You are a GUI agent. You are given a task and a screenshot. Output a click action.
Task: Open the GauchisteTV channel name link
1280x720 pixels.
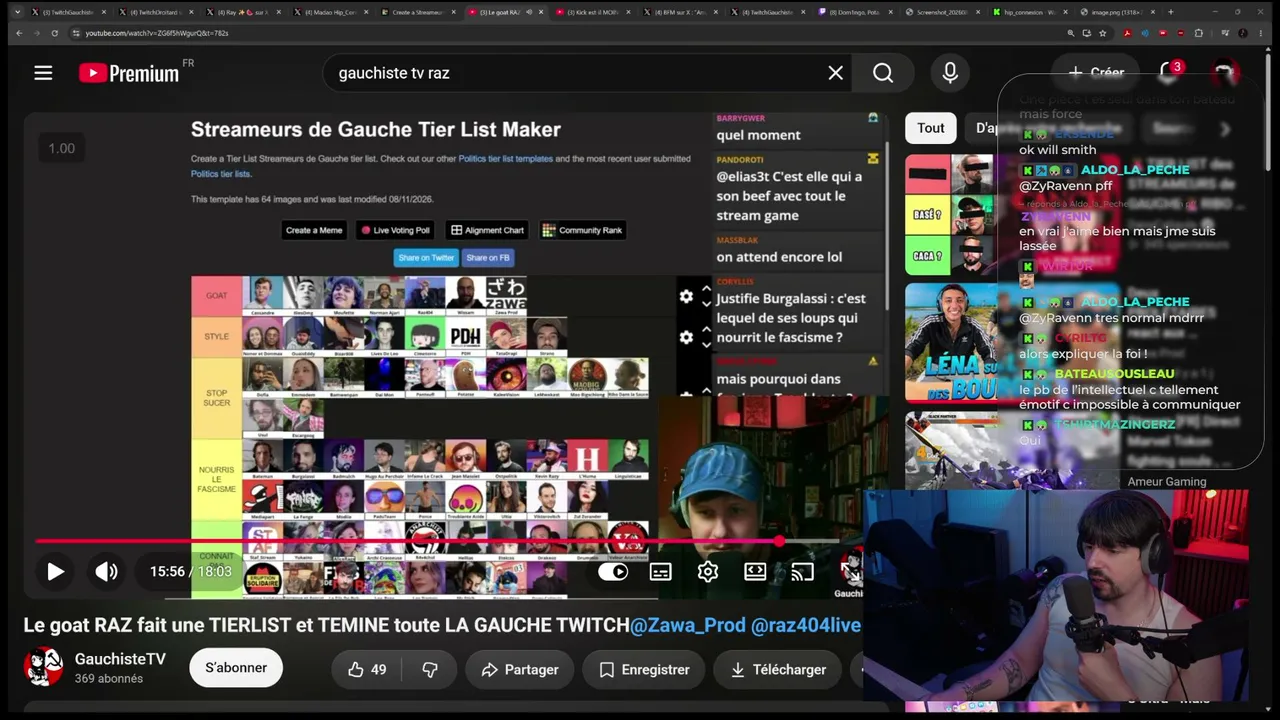tap(120, 659)
